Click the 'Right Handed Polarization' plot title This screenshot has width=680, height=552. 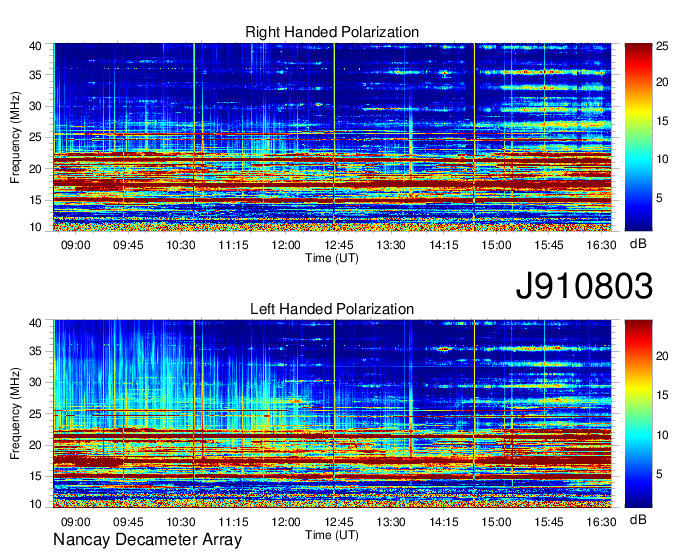pyautogui.click(x=332, y=32)
